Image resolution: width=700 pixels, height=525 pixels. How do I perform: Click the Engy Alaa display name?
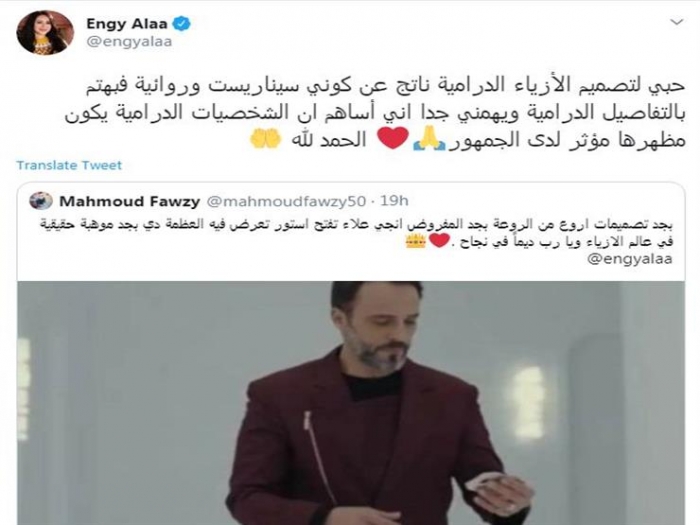pyautogui.click(x=127, y=24)
